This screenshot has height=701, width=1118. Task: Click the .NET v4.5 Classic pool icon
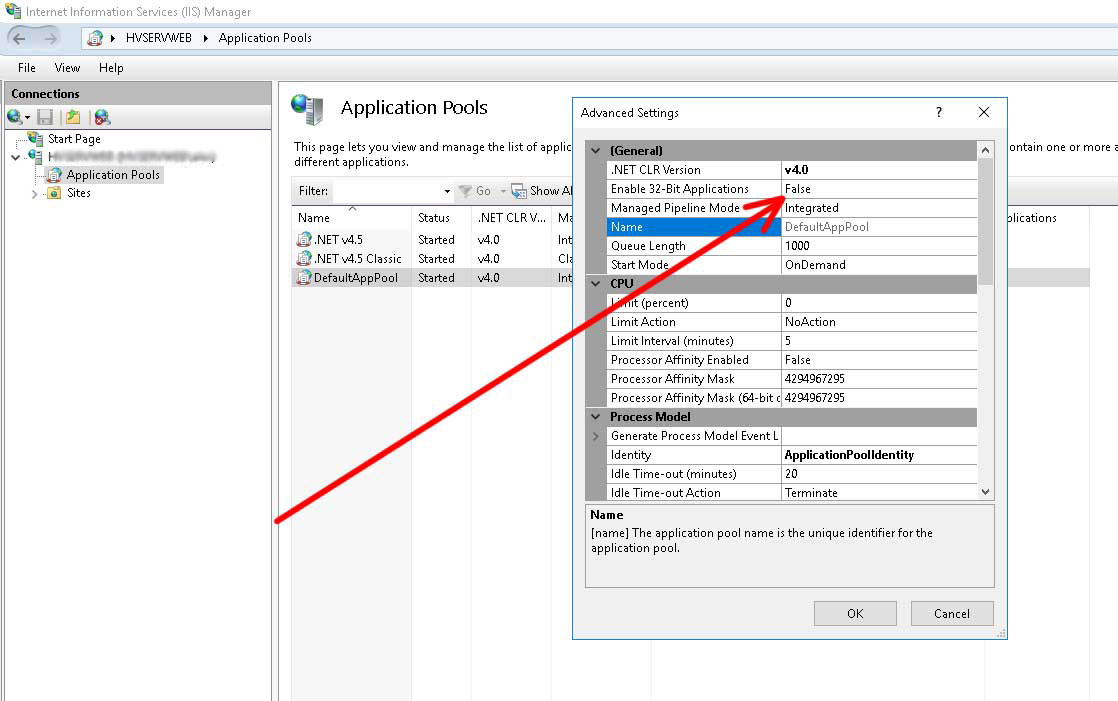[x=304, y=258]
